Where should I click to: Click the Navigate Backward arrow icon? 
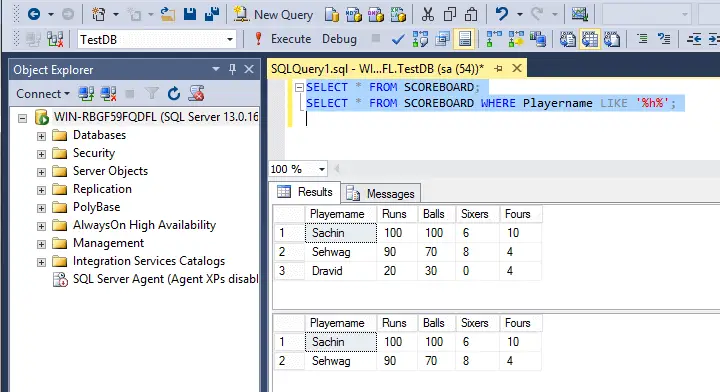(x=34, y=15)
